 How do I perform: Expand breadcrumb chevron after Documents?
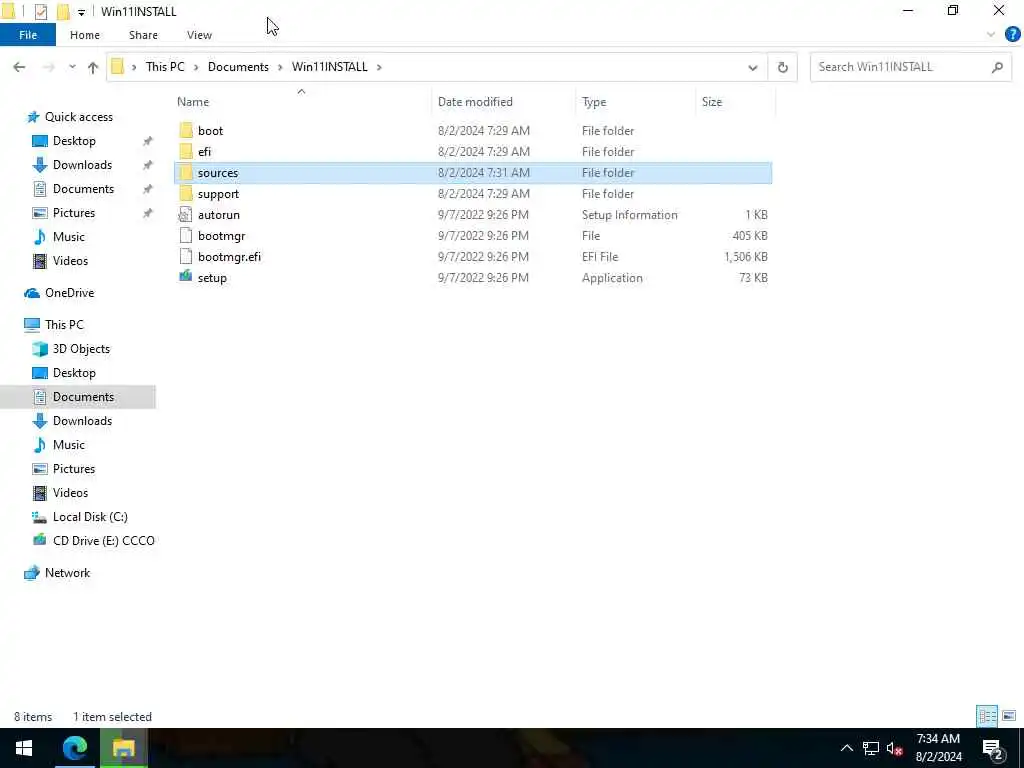pos(280,67)
